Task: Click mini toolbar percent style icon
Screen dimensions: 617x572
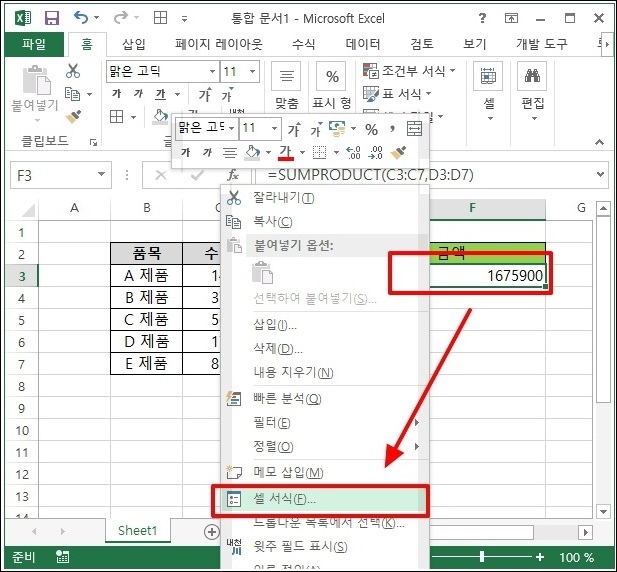Action: coord(371,129)
